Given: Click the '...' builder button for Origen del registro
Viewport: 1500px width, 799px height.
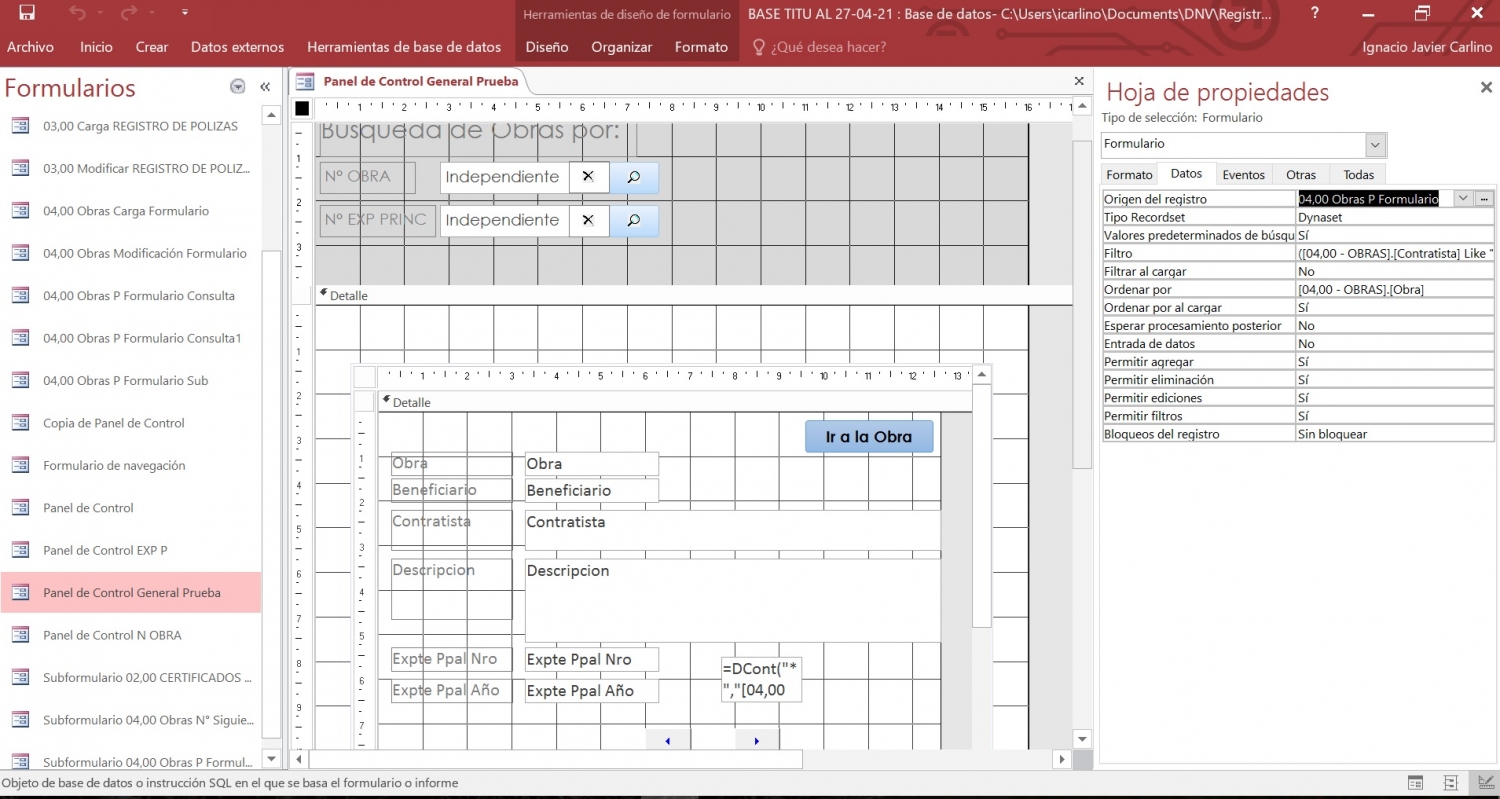Looking at the screenshot, I should point(1485,198).
